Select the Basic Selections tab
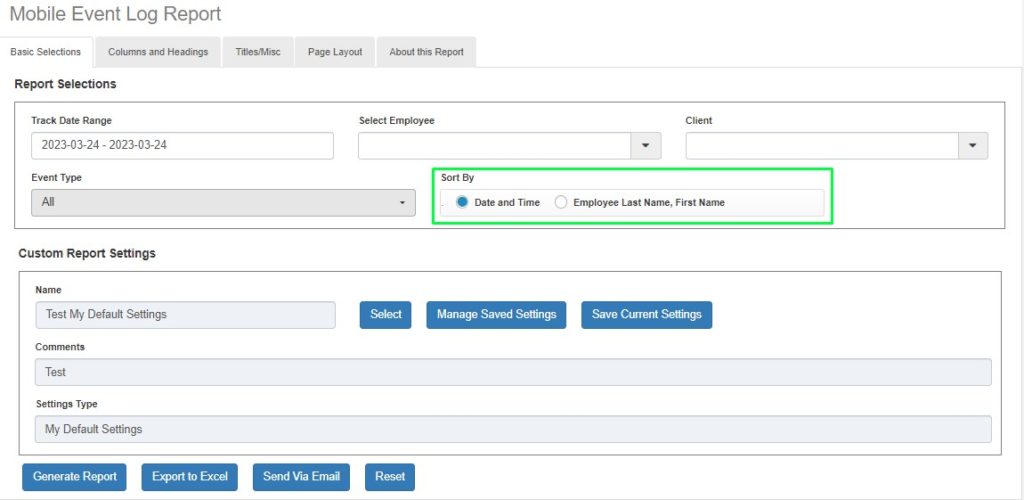Screen dimensions: 1024x500 (x=46, y=52)
